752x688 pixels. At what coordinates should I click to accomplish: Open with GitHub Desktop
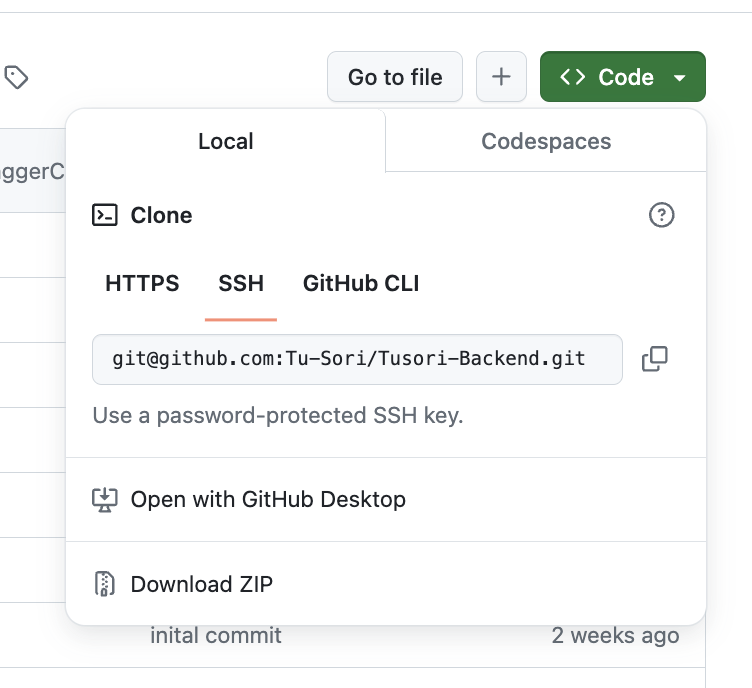click(x=386, y=500)
